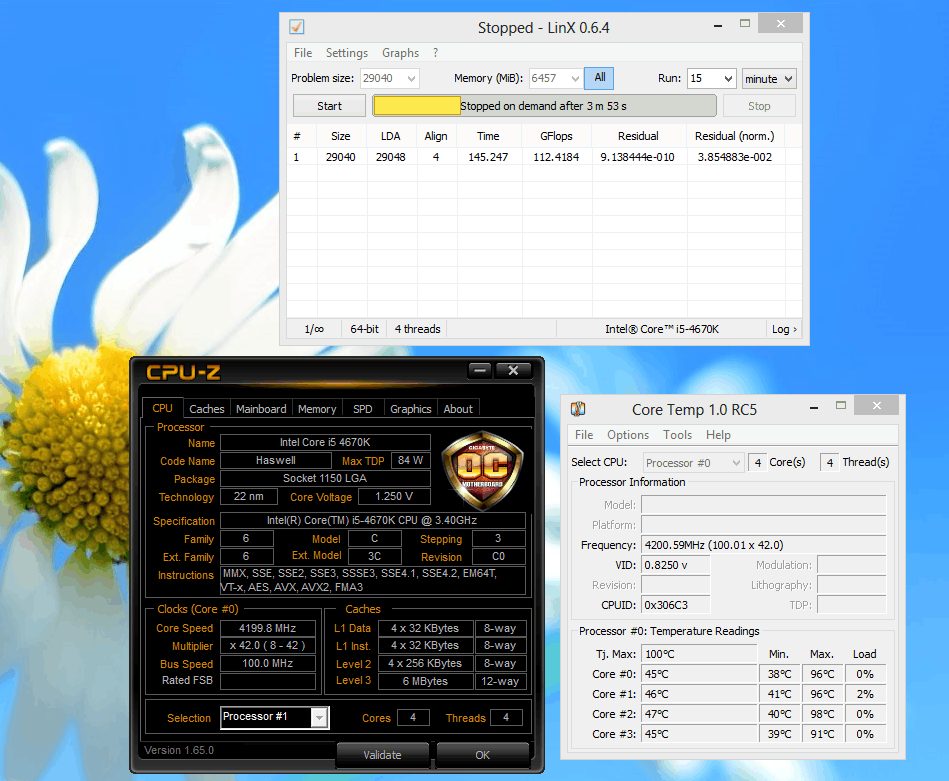Open the Help menu in Core Temp
This screenshot has height=781, width=949.
click(718, 435)
